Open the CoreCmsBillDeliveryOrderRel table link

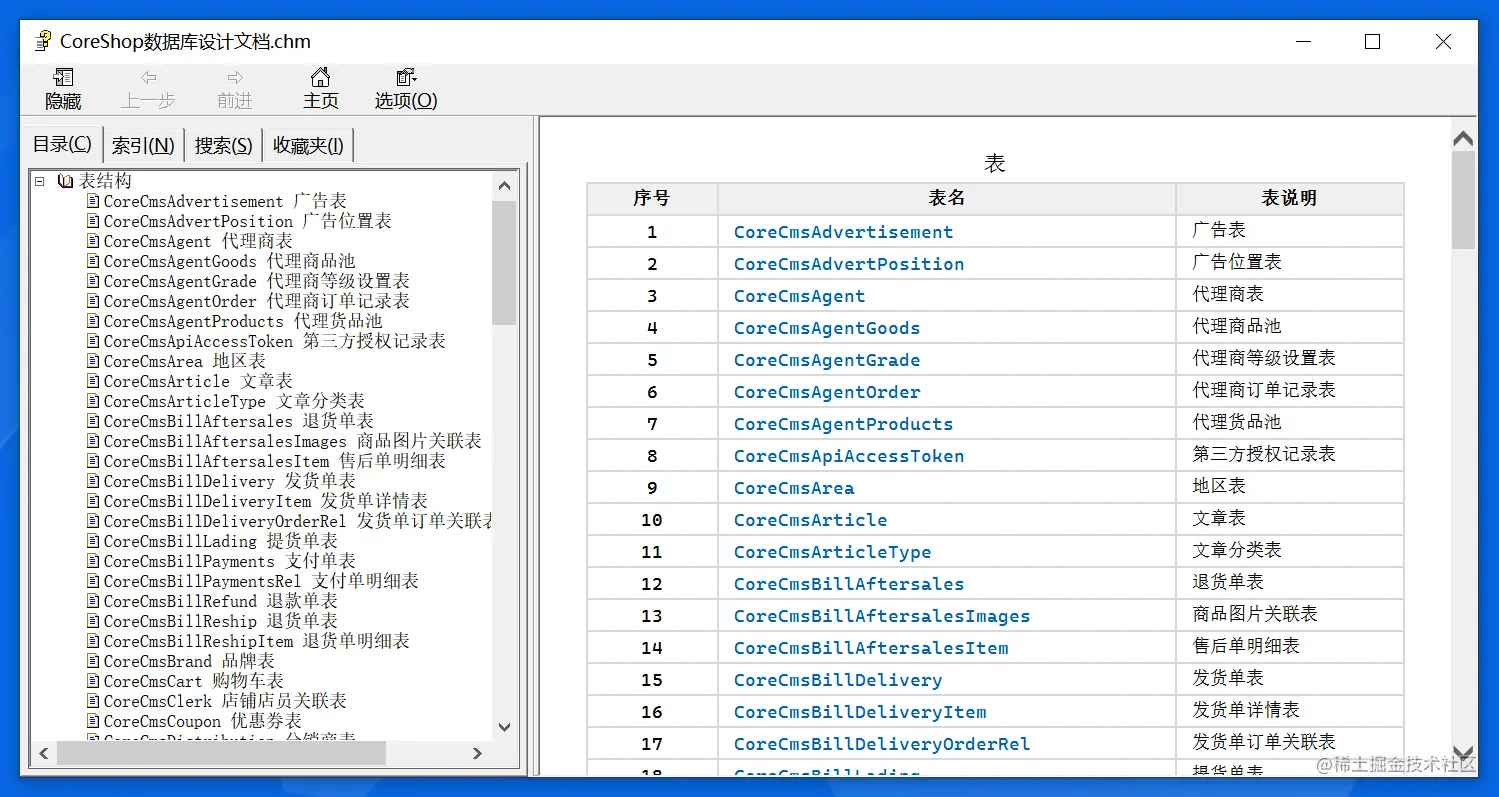pos(882,744)
